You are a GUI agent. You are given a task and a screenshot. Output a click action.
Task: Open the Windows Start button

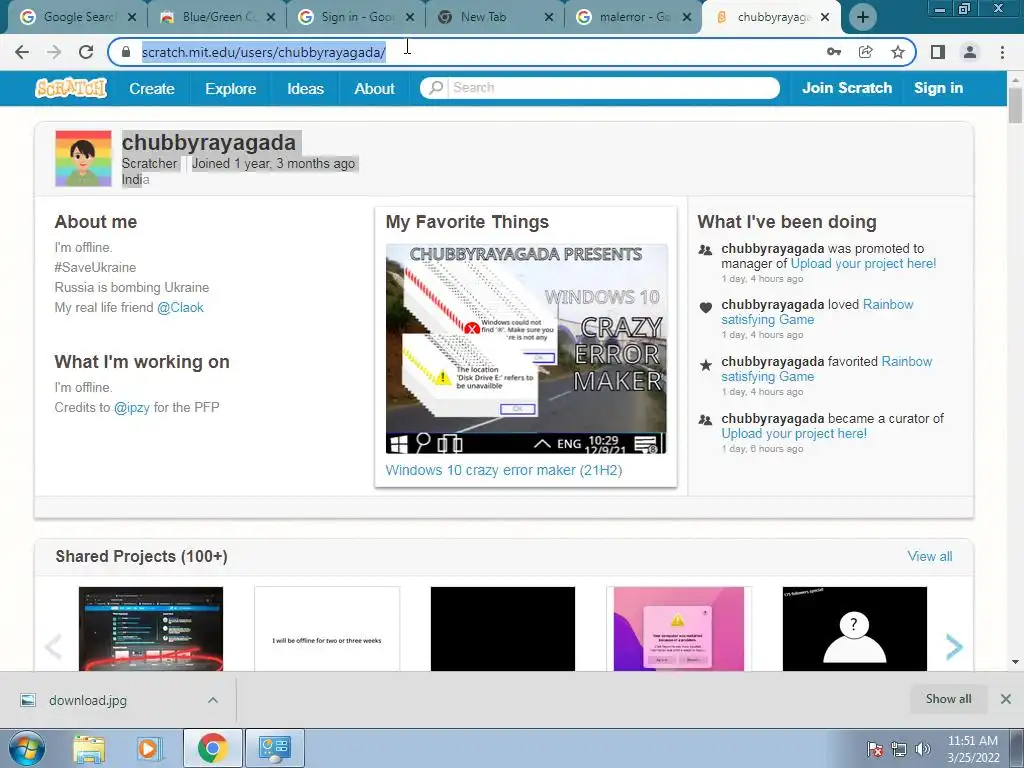27,748
